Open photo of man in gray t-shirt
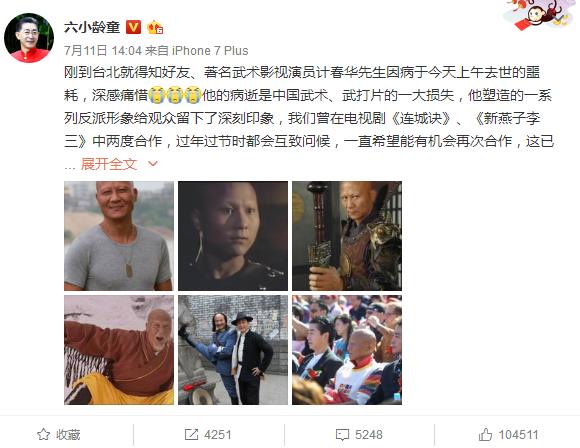Screen dimensions: 580x448 pos(119,236)
